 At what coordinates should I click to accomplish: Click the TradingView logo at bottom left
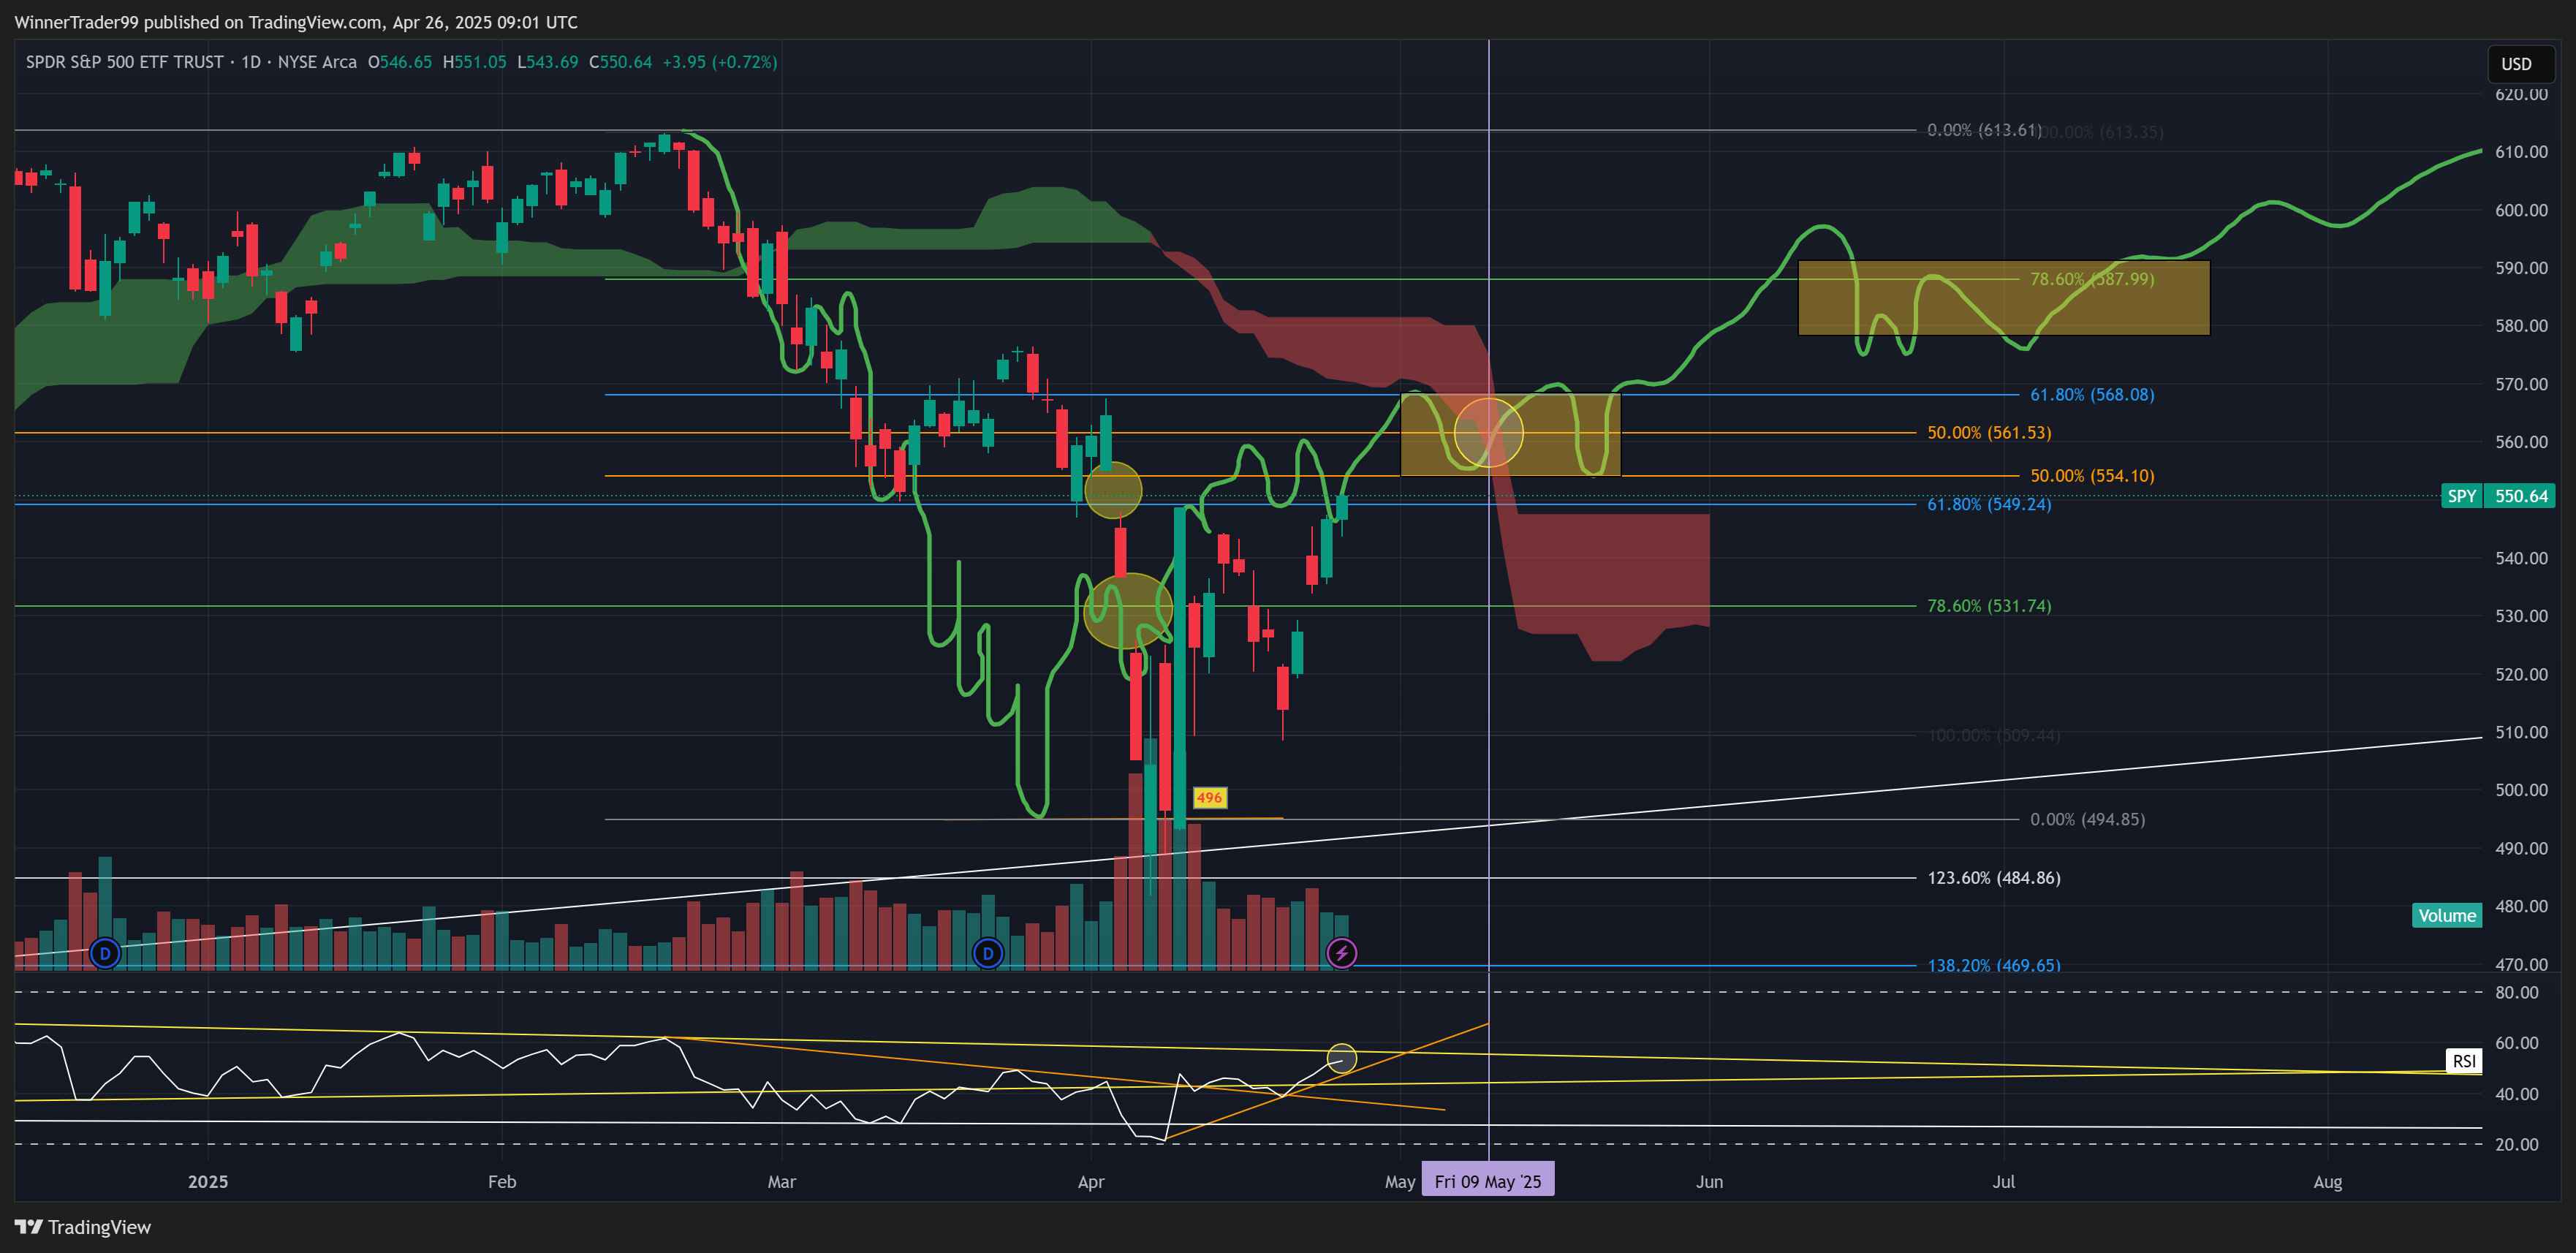[x=83, y=1227]
